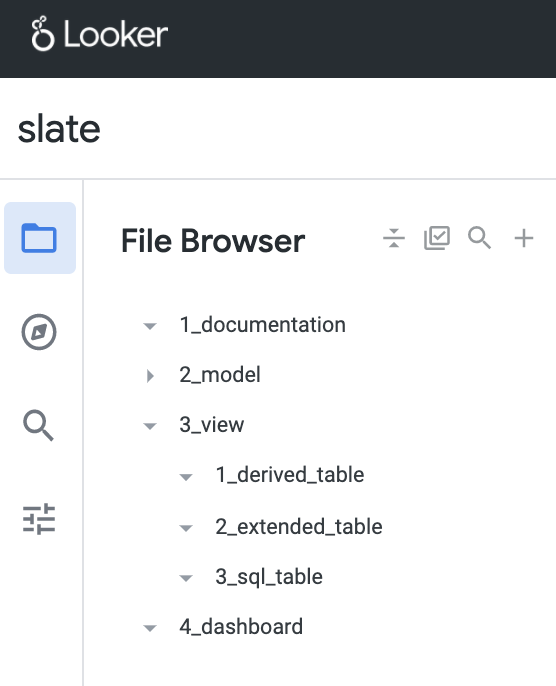
Task: Collapse the 2_extended_table subfolder arrow
Action: click(x=186, y=528)
